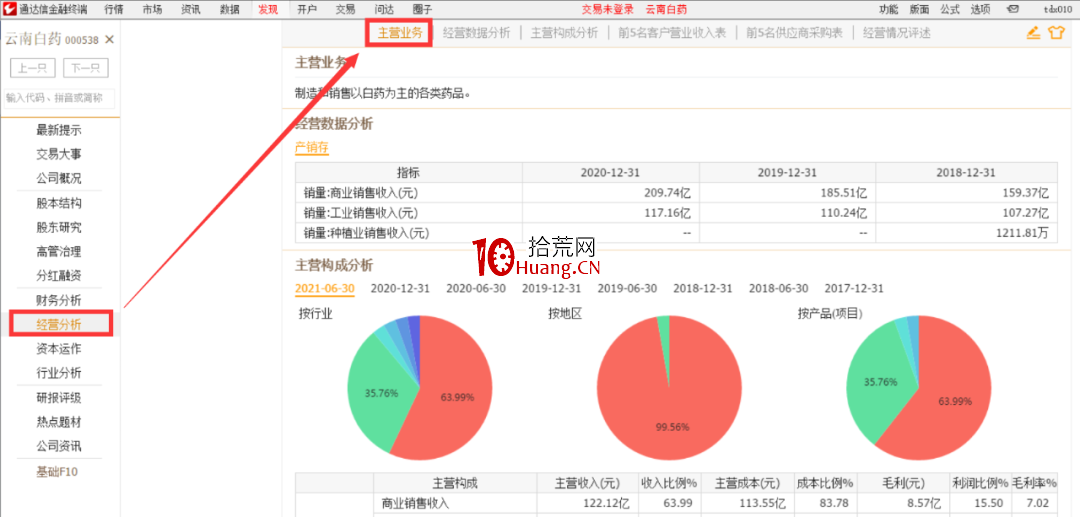1080x517 pixels.
Task: Switch to the 经营数据分析 tab
Action: point(477,32)
